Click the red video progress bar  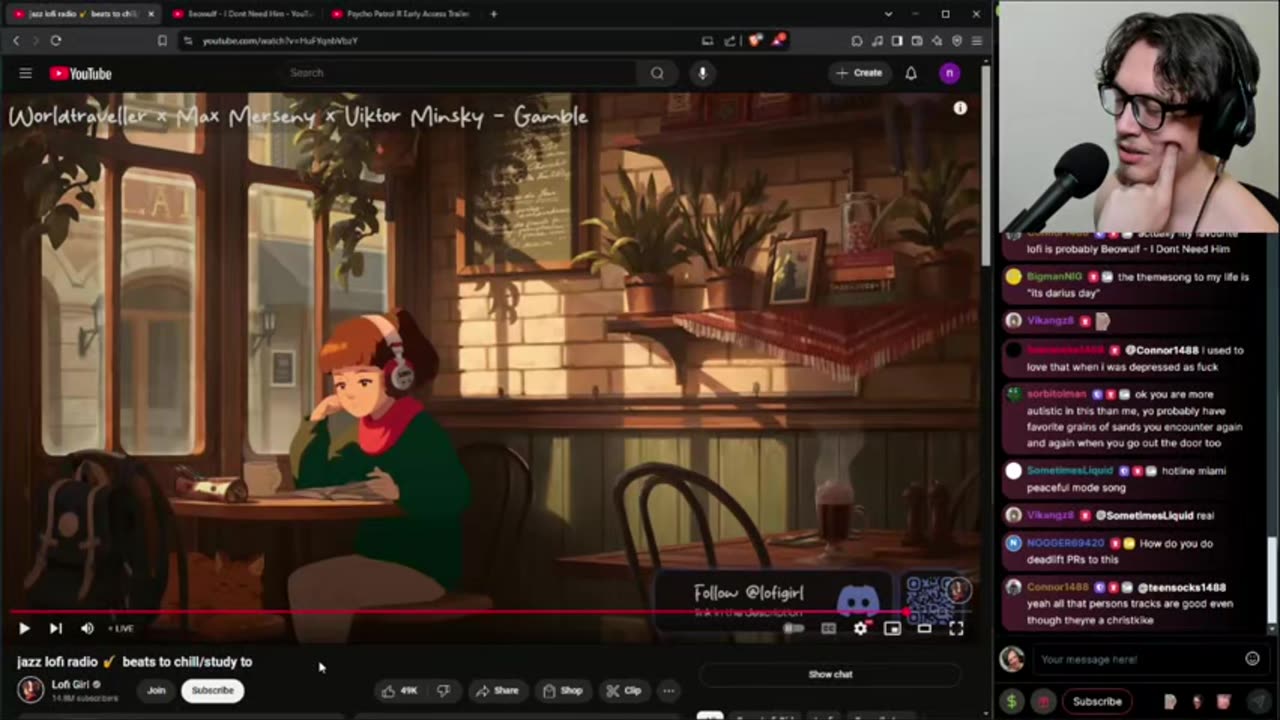click(x=460, y=612)
